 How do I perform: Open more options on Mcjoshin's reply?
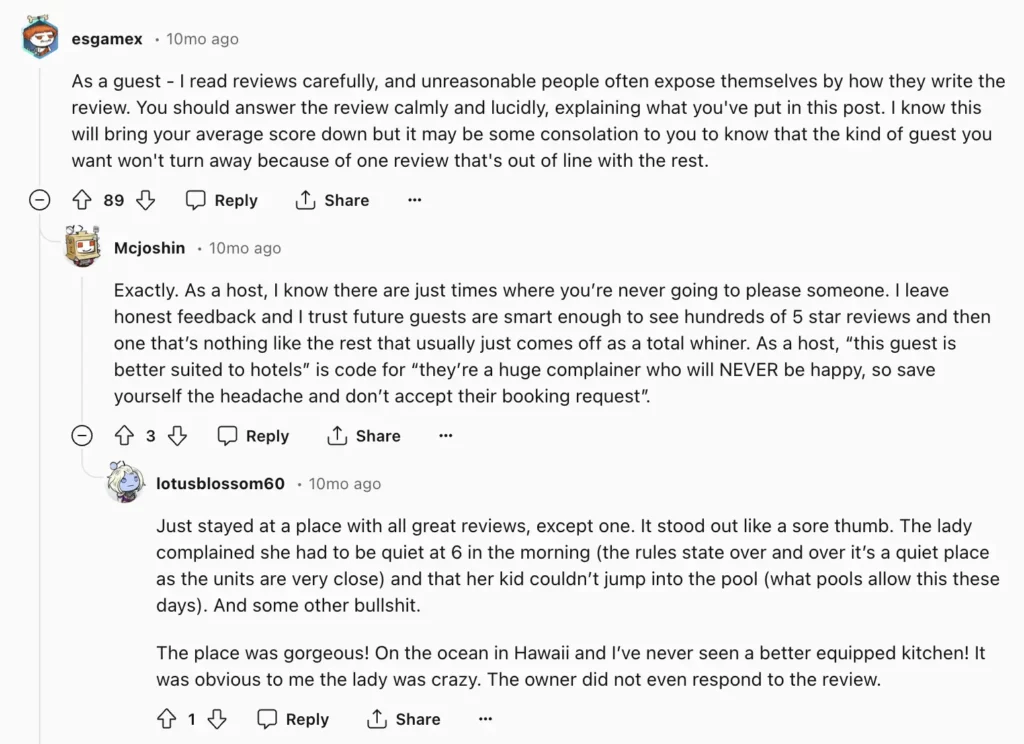pos(446,436)
